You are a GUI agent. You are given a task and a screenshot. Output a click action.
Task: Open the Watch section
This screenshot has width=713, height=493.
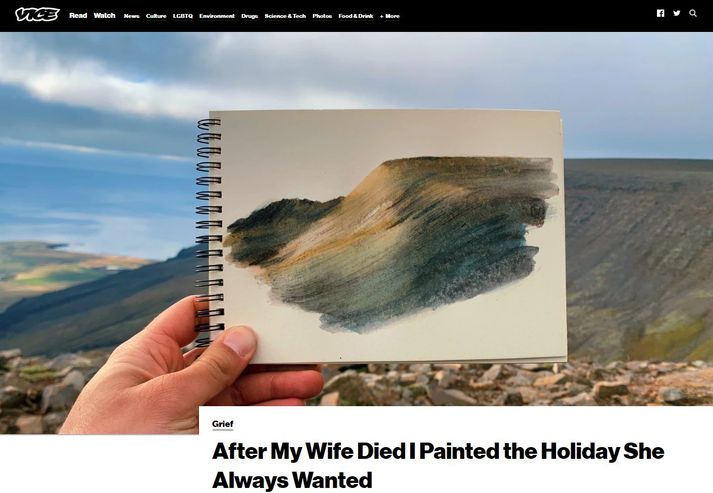click(x=104, y=15)
